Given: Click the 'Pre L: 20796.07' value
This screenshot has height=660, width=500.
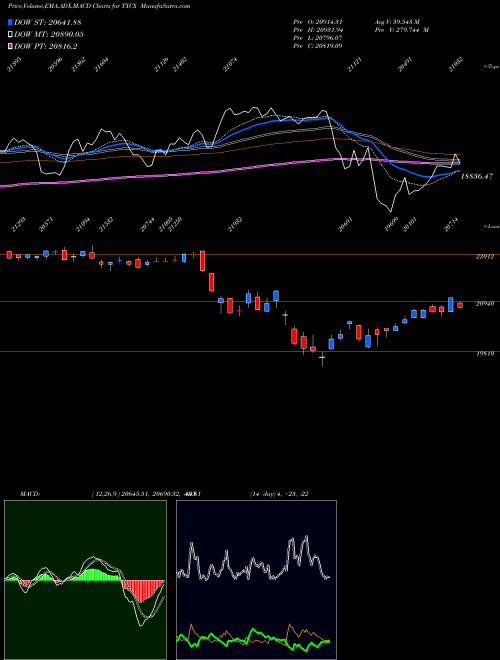Looking at the screenshot, I should [318, 38].
